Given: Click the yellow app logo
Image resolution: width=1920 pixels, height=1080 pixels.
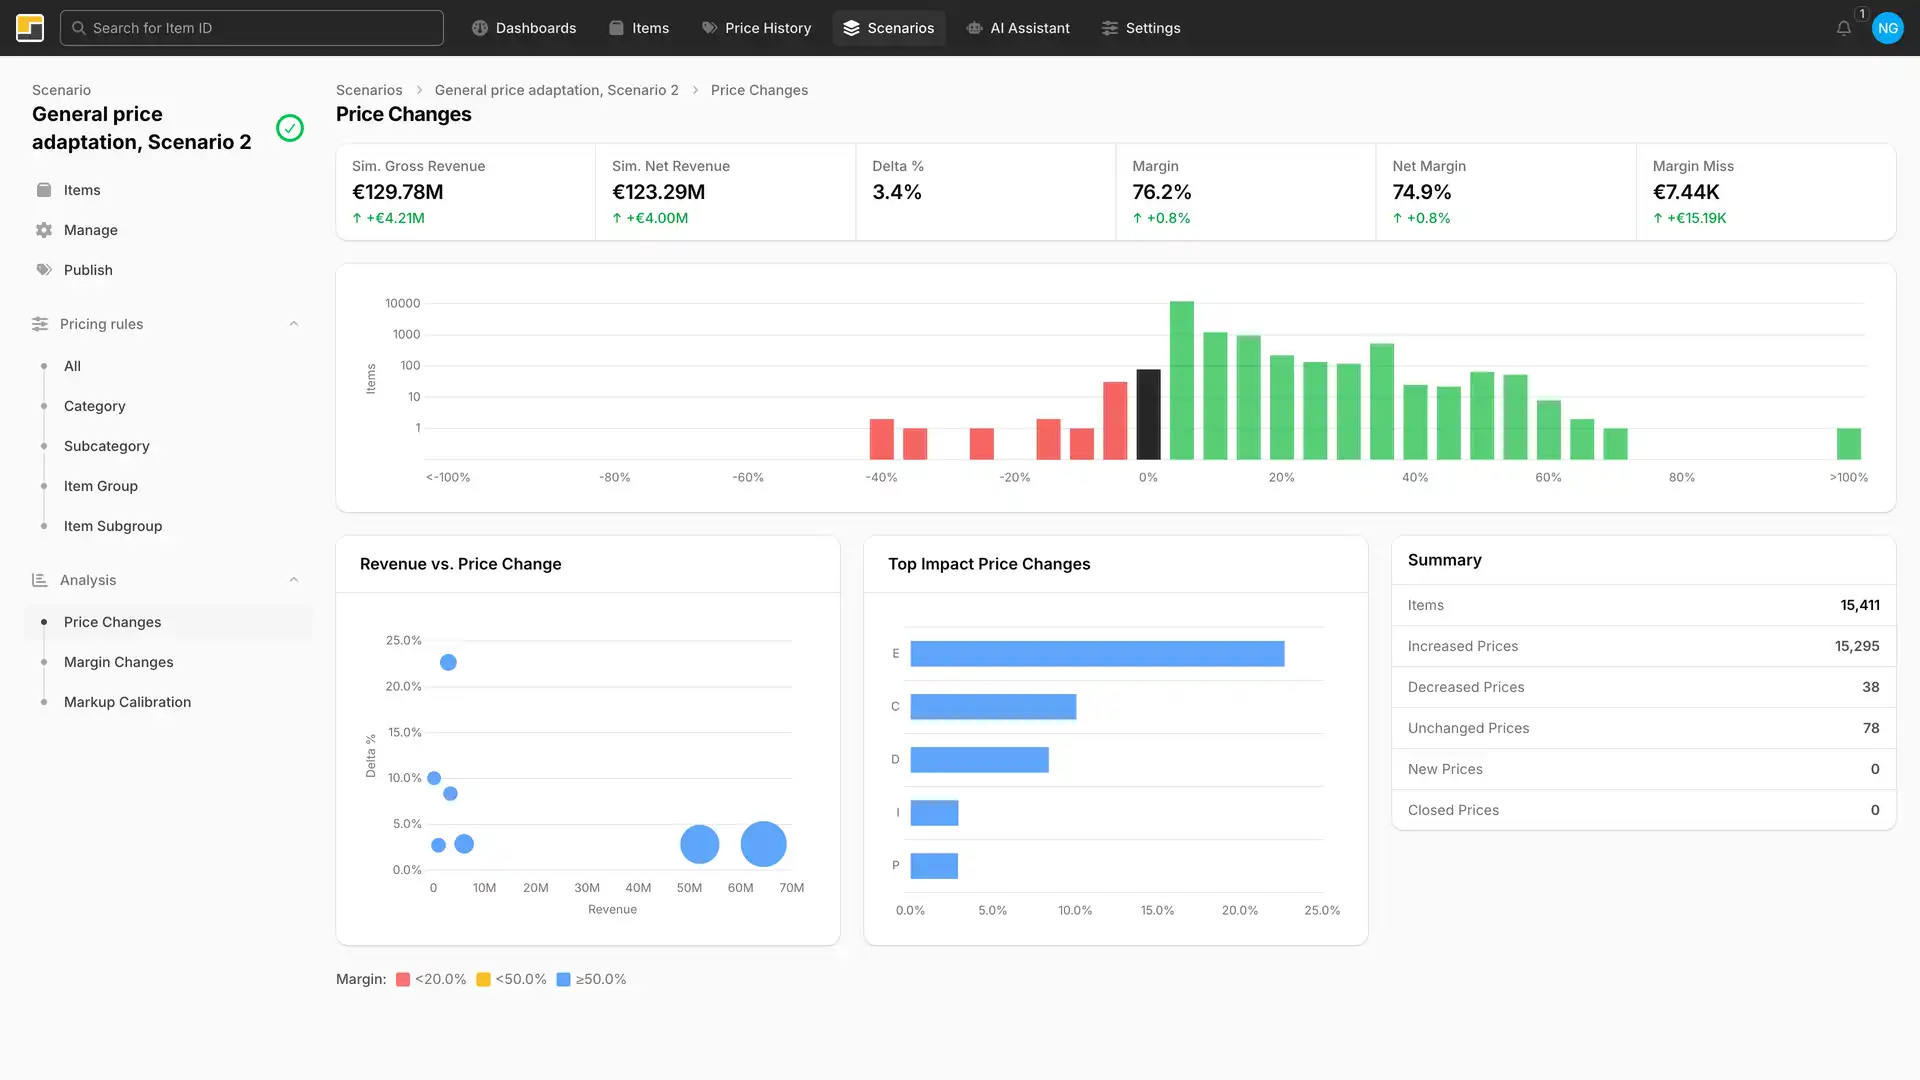Looking at the screenshot, I should tap(30, 27).
